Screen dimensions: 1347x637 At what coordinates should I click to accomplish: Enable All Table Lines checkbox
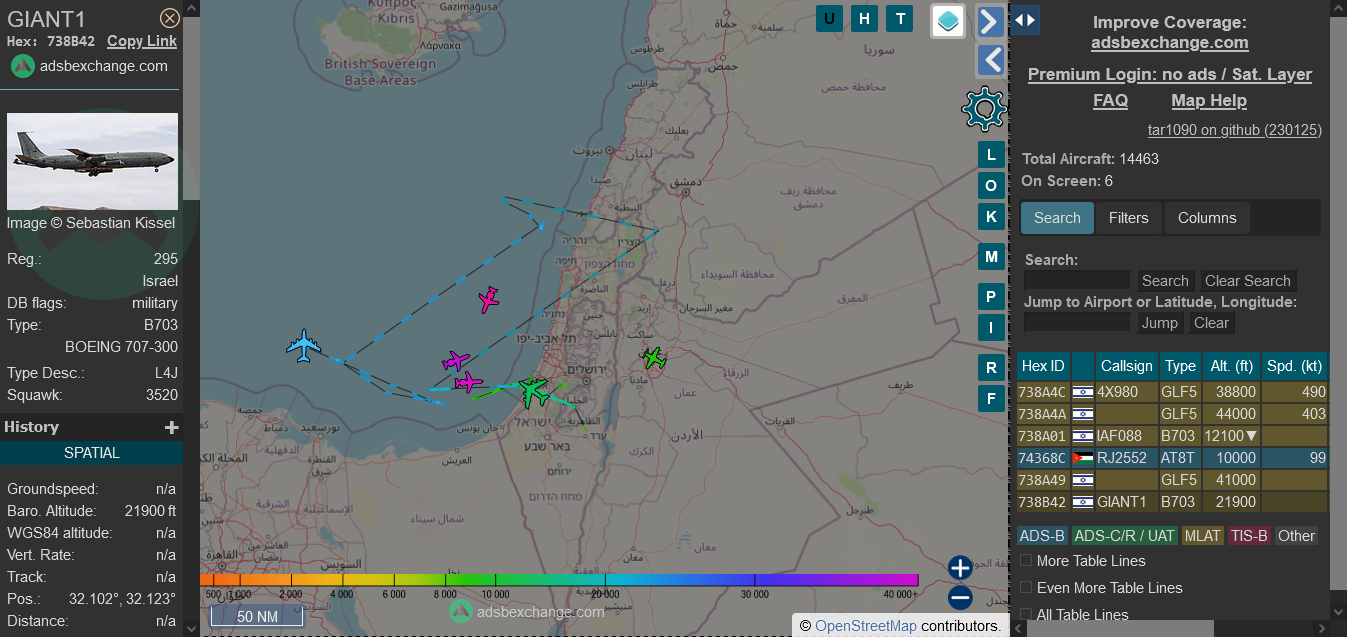click(1025, 615)
